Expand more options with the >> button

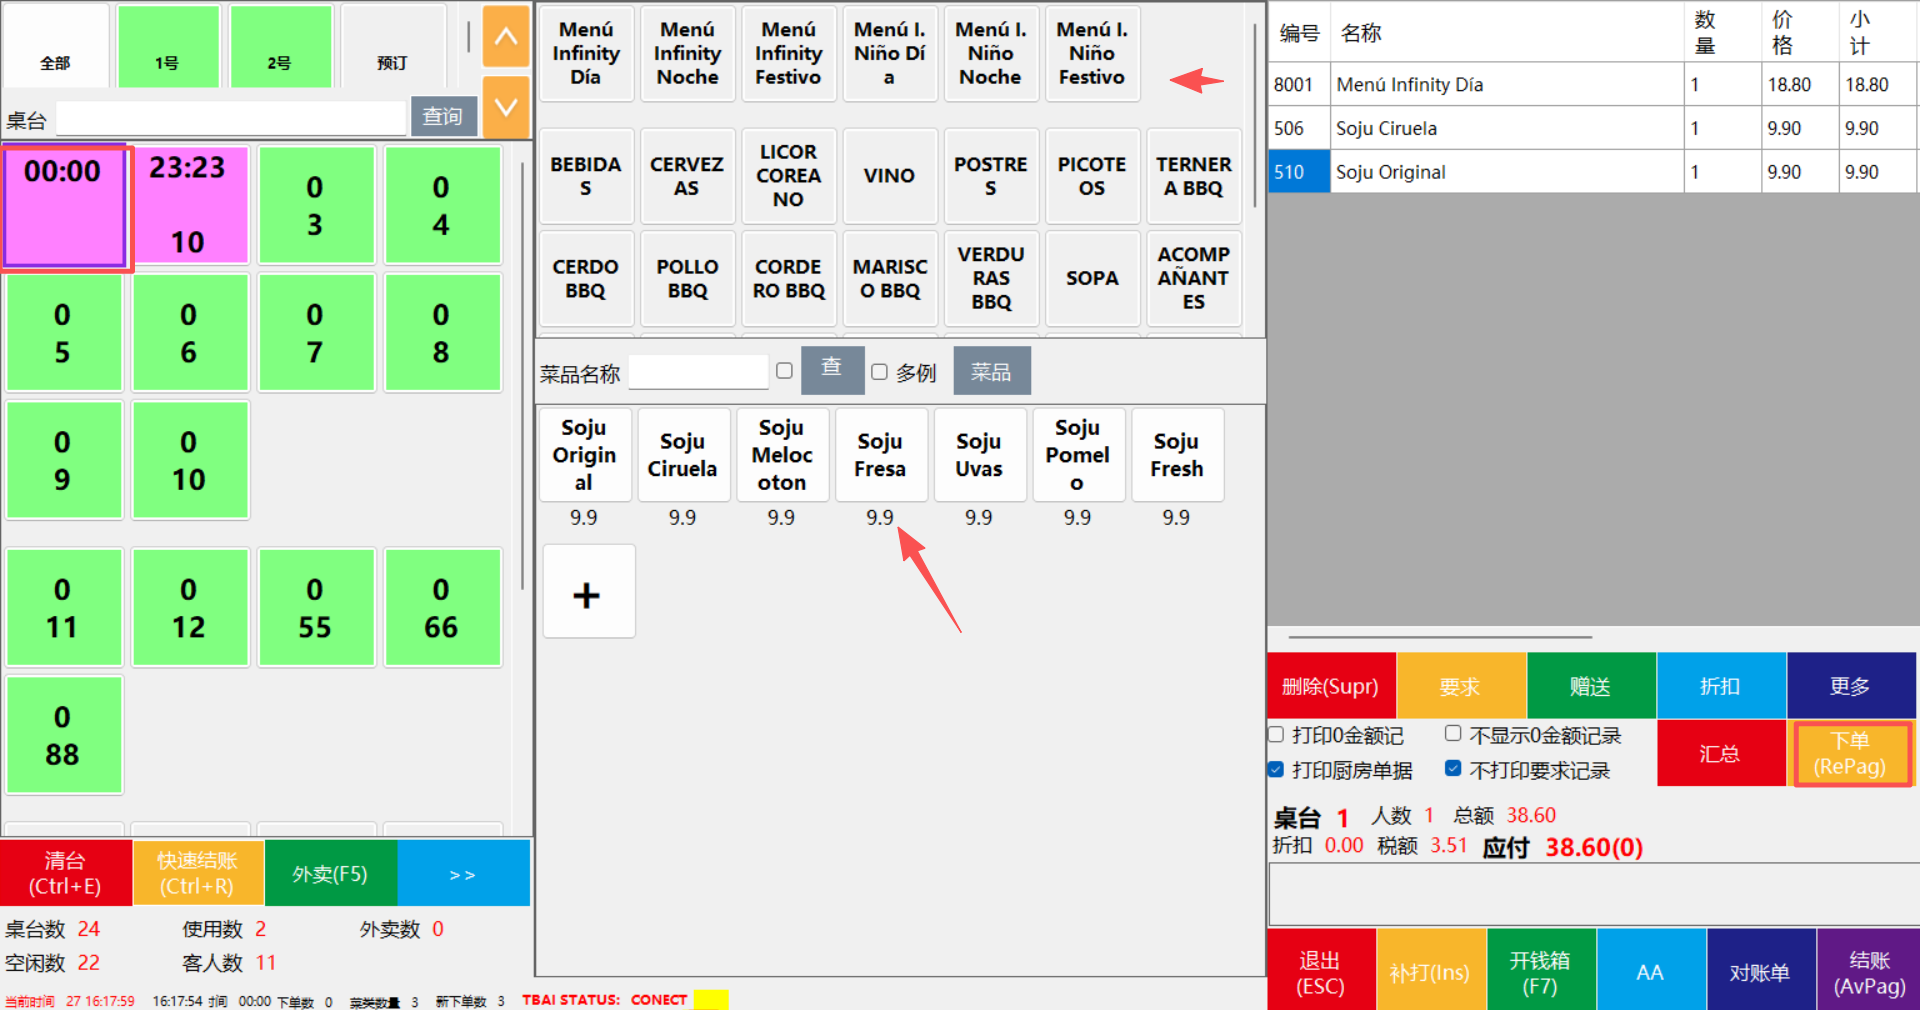(463, 874)
